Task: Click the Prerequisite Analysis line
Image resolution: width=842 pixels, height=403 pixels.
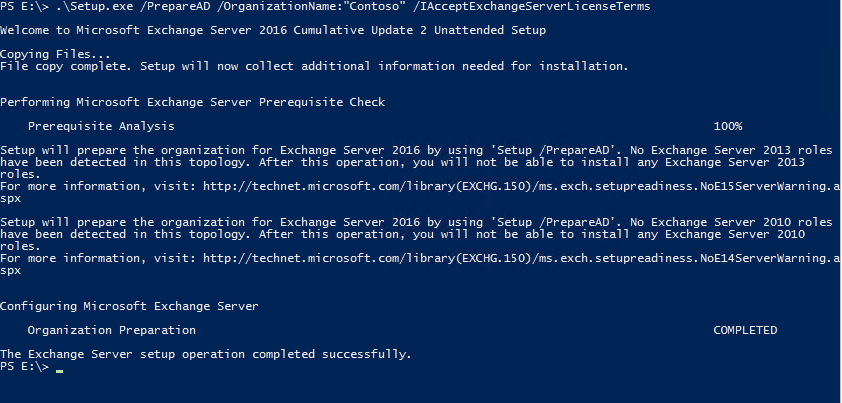Action: (101, 126)
